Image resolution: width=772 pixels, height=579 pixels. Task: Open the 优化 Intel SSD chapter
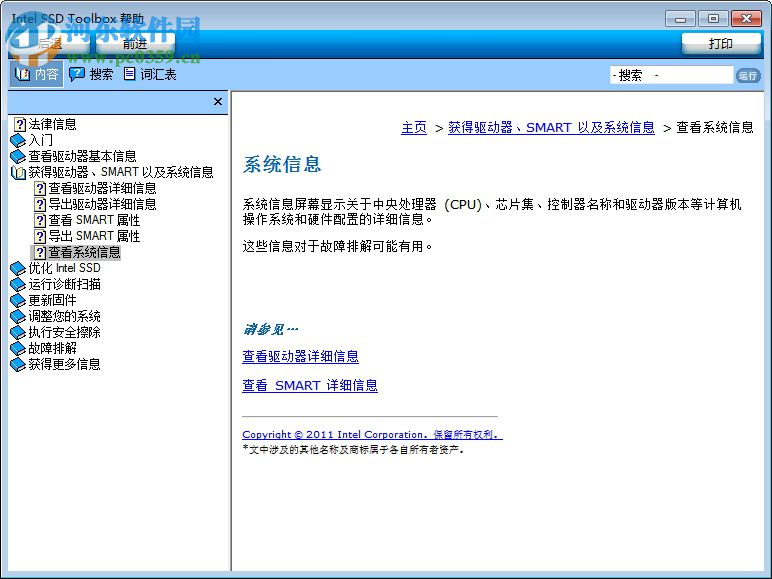[x=64, y=268]
